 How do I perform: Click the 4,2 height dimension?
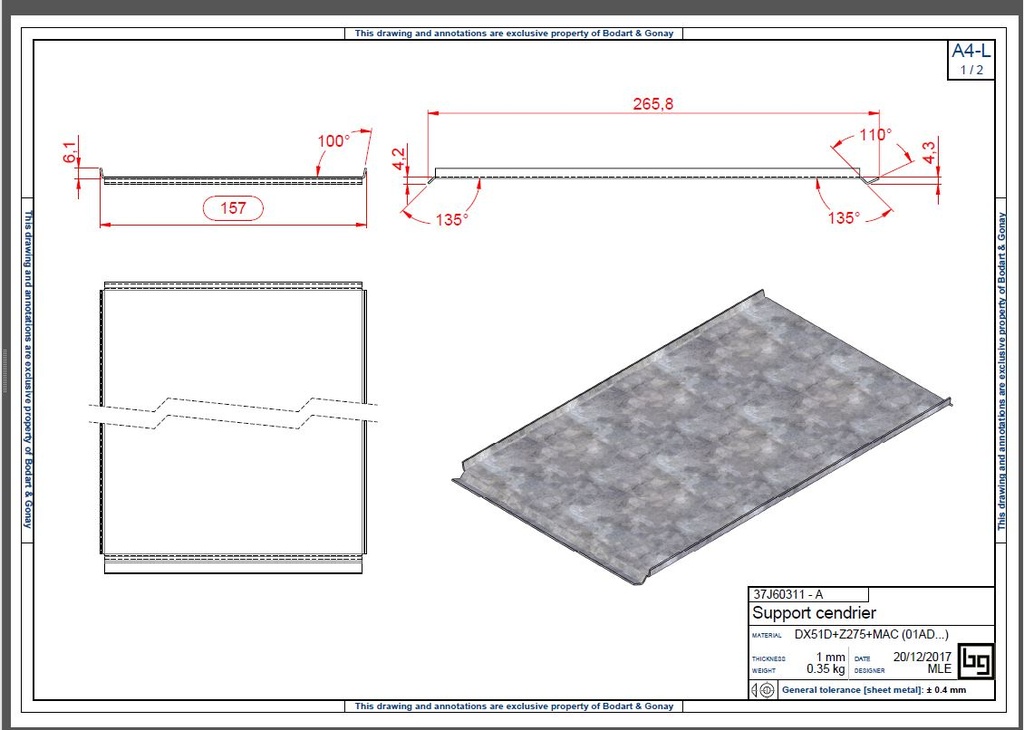(x=400, y=158)
